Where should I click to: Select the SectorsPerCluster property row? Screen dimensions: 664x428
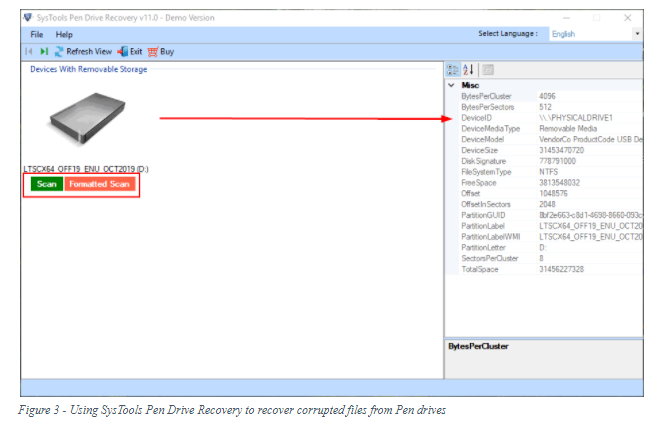pyautogui.click(x=551, y=258)
